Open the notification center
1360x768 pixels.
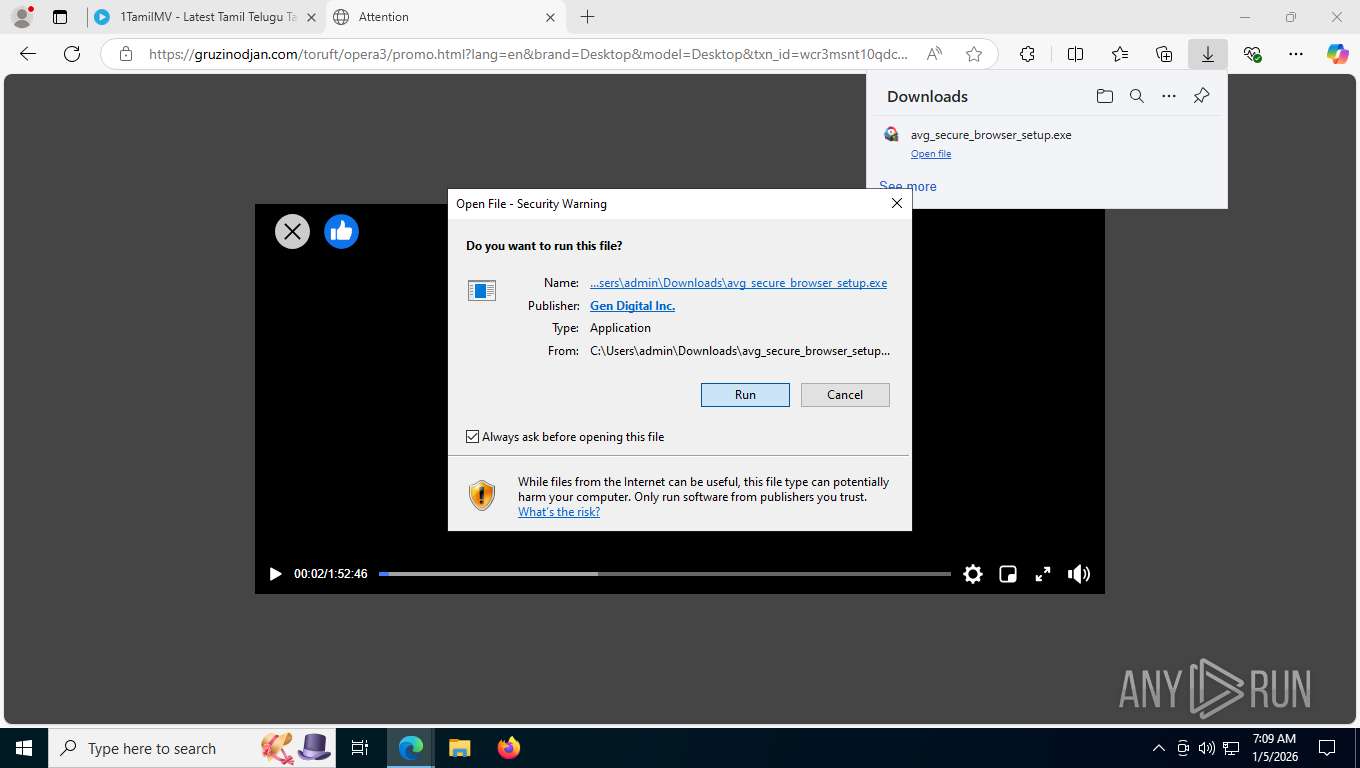point(1327,748)
